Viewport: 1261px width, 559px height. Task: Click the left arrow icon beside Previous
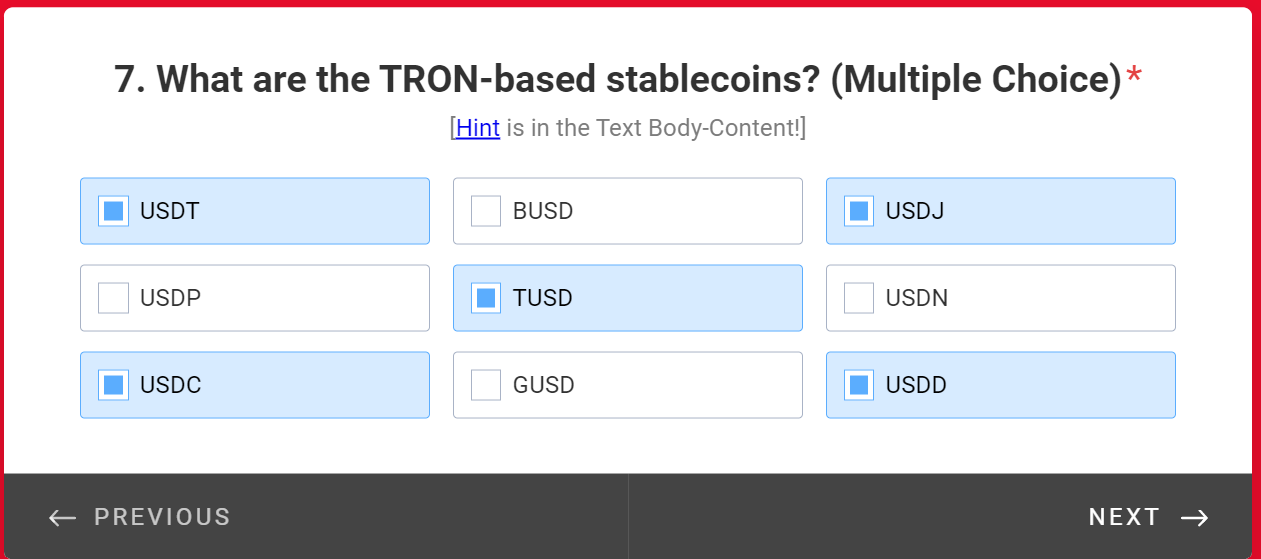click(x=62, y=517)
